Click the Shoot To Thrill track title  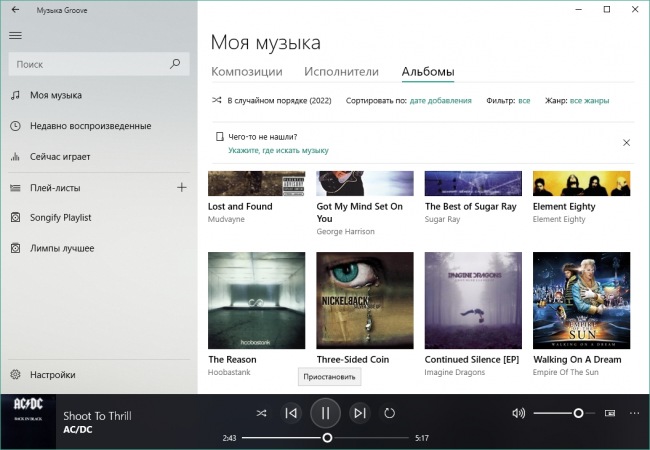pyautogui.click(x=97, y=416)
